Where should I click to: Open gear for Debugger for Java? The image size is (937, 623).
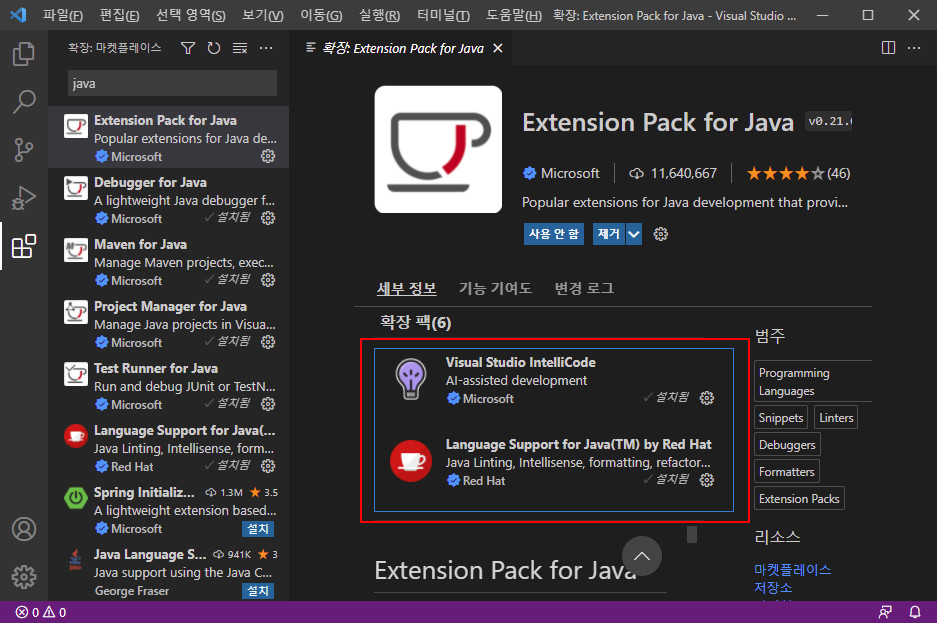click(268, 218)
